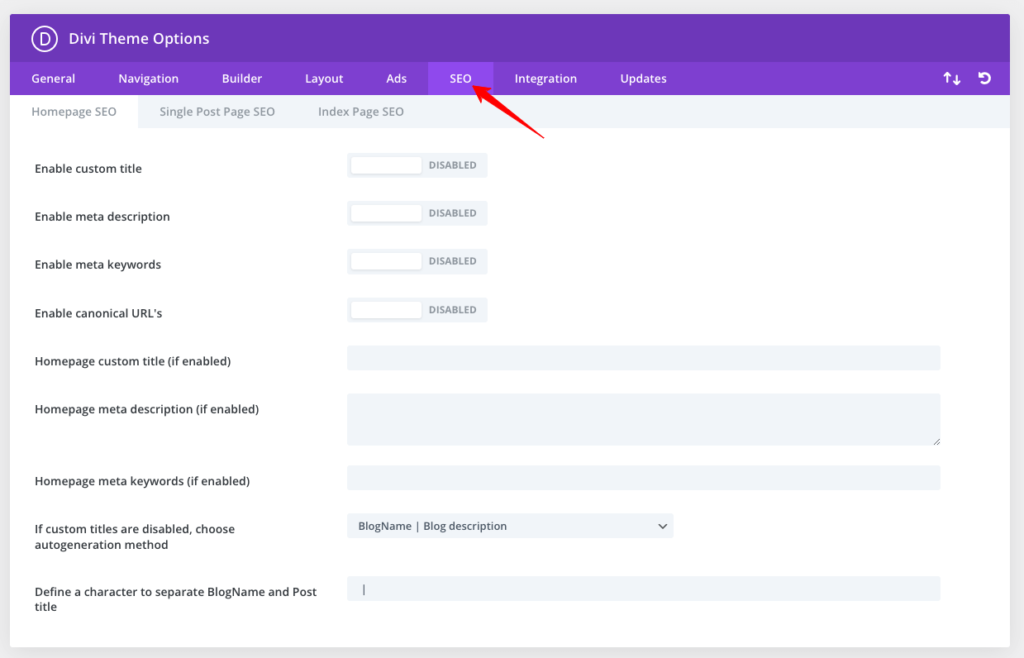
Task: Click the BlogName separator character field
Action: 643,589
